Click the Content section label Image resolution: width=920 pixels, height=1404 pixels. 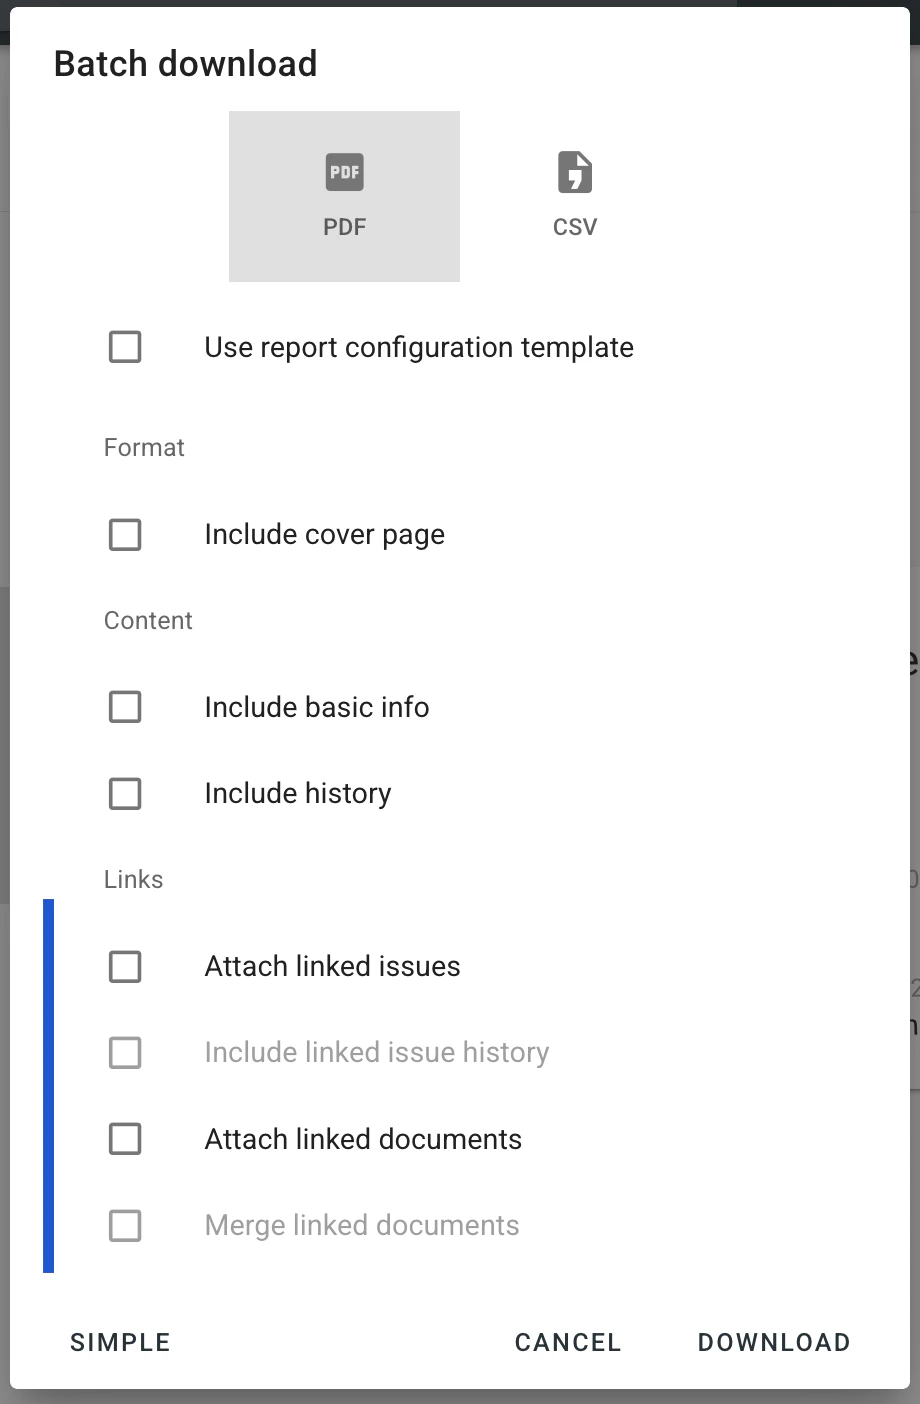[x=147, y=620]
